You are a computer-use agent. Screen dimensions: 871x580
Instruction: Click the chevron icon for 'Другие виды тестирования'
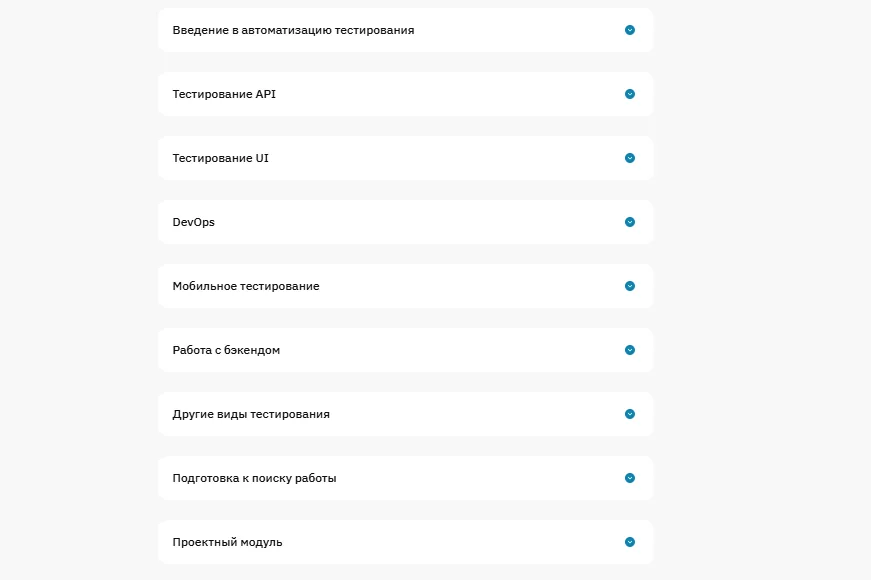629,413
